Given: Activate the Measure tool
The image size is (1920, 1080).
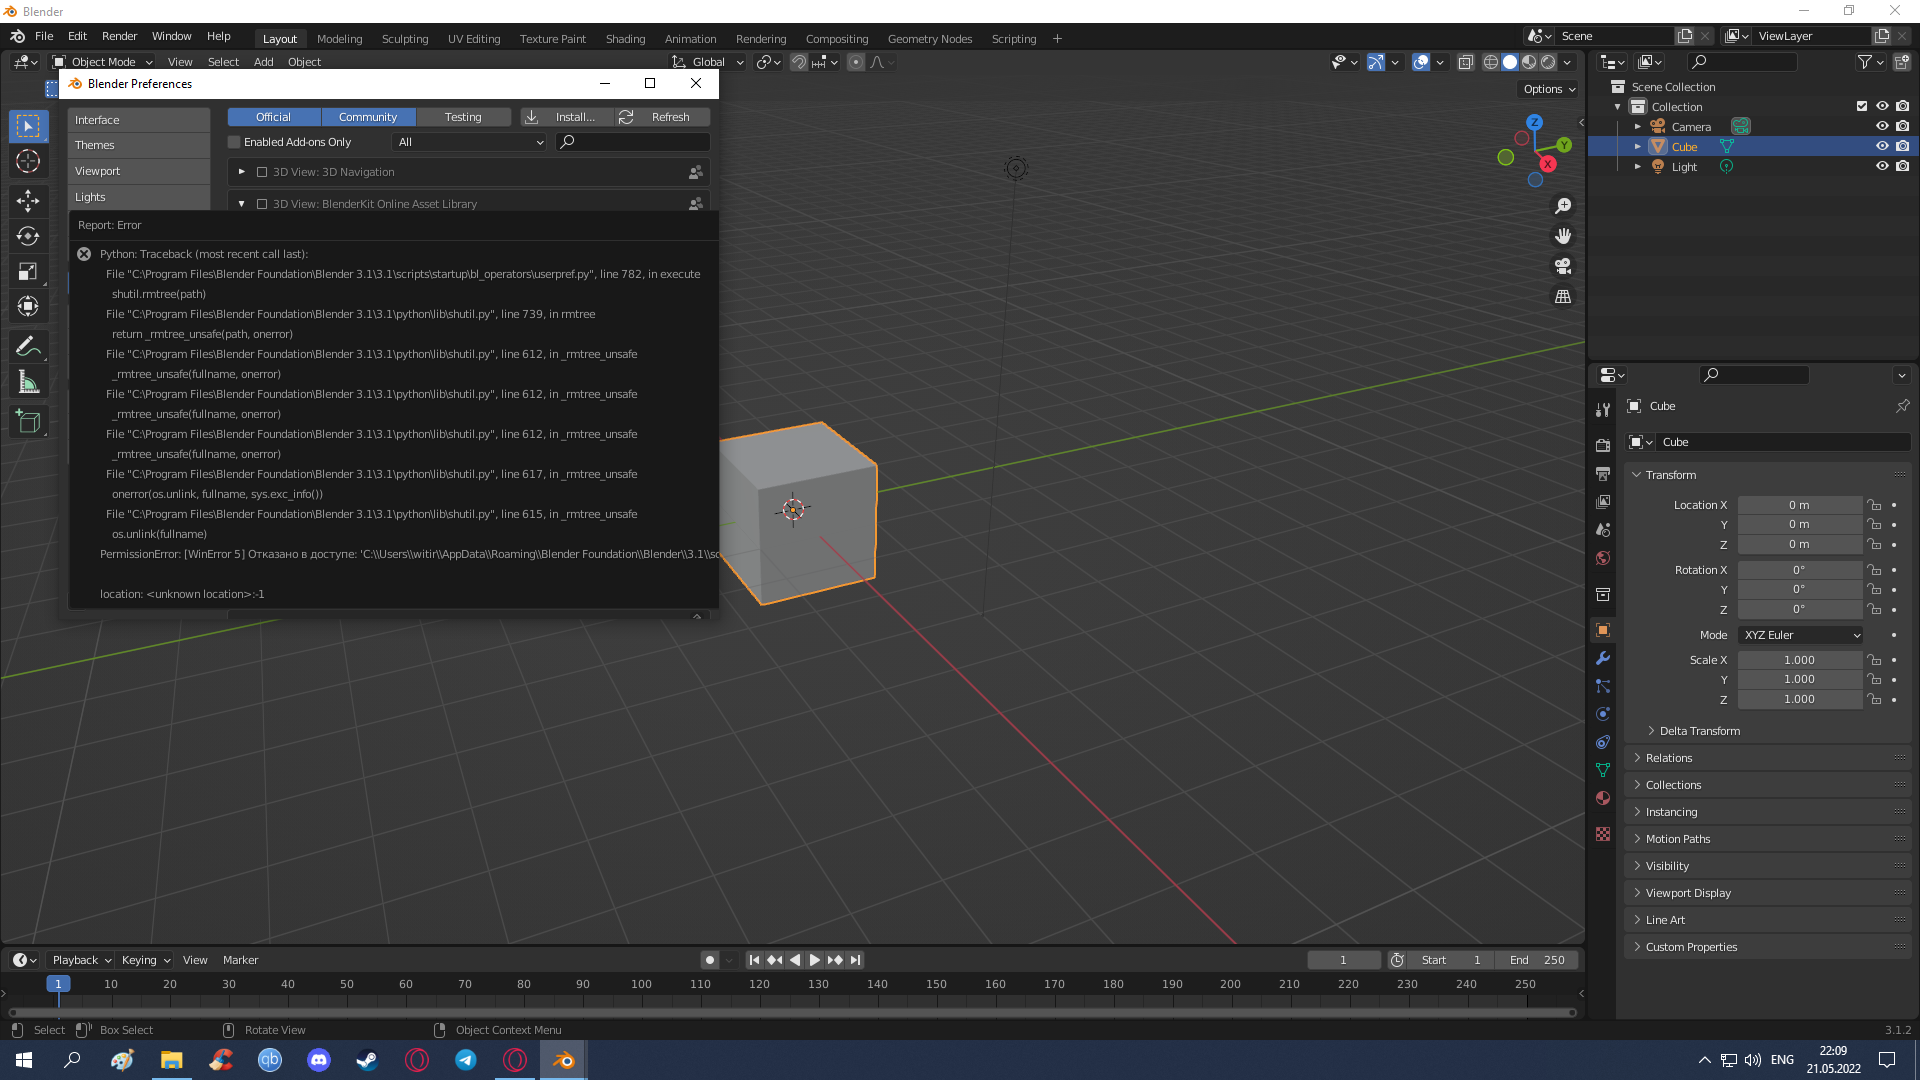Looking at the screenshot, I should pyautogui.click(x=27, y=381).
